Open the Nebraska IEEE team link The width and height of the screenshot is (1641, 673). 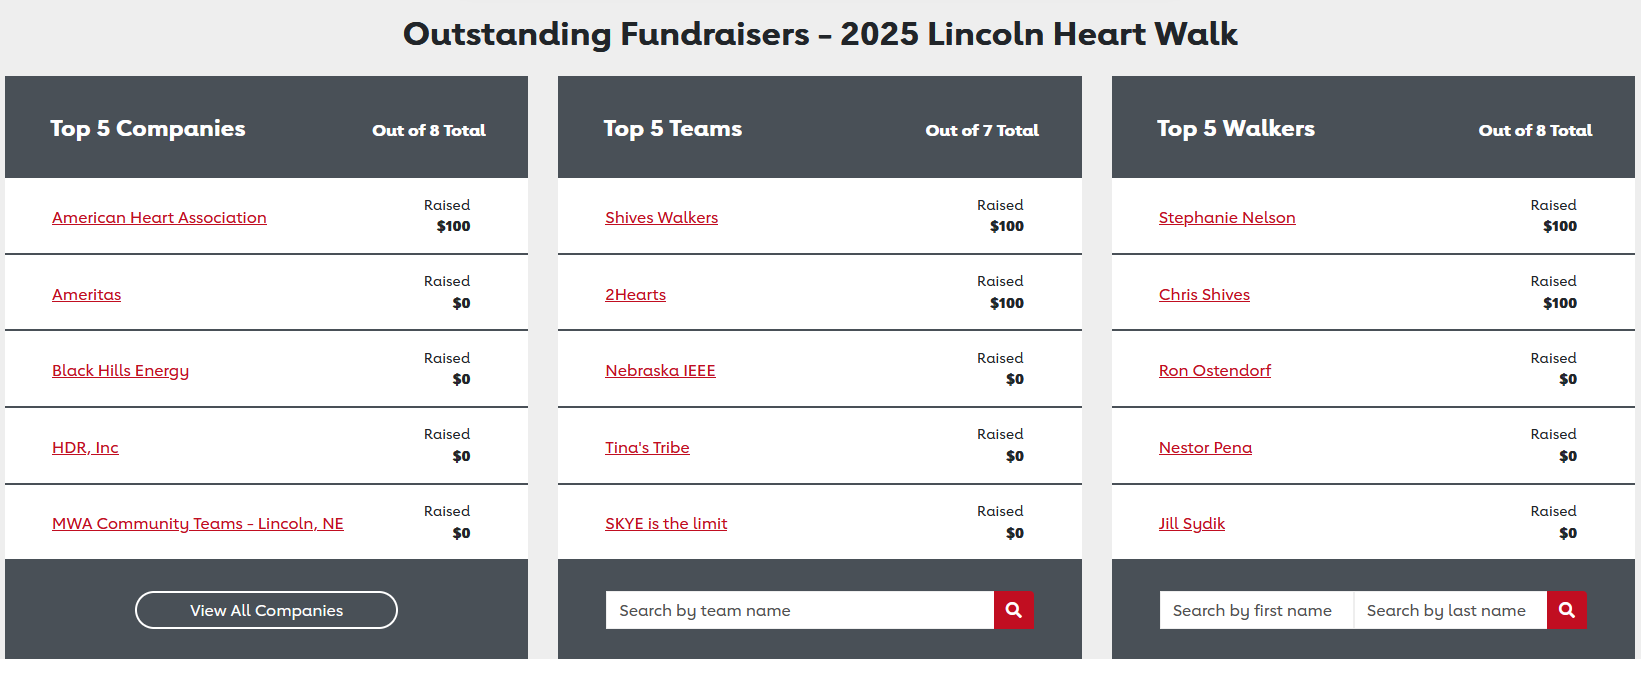coord(660,371)
